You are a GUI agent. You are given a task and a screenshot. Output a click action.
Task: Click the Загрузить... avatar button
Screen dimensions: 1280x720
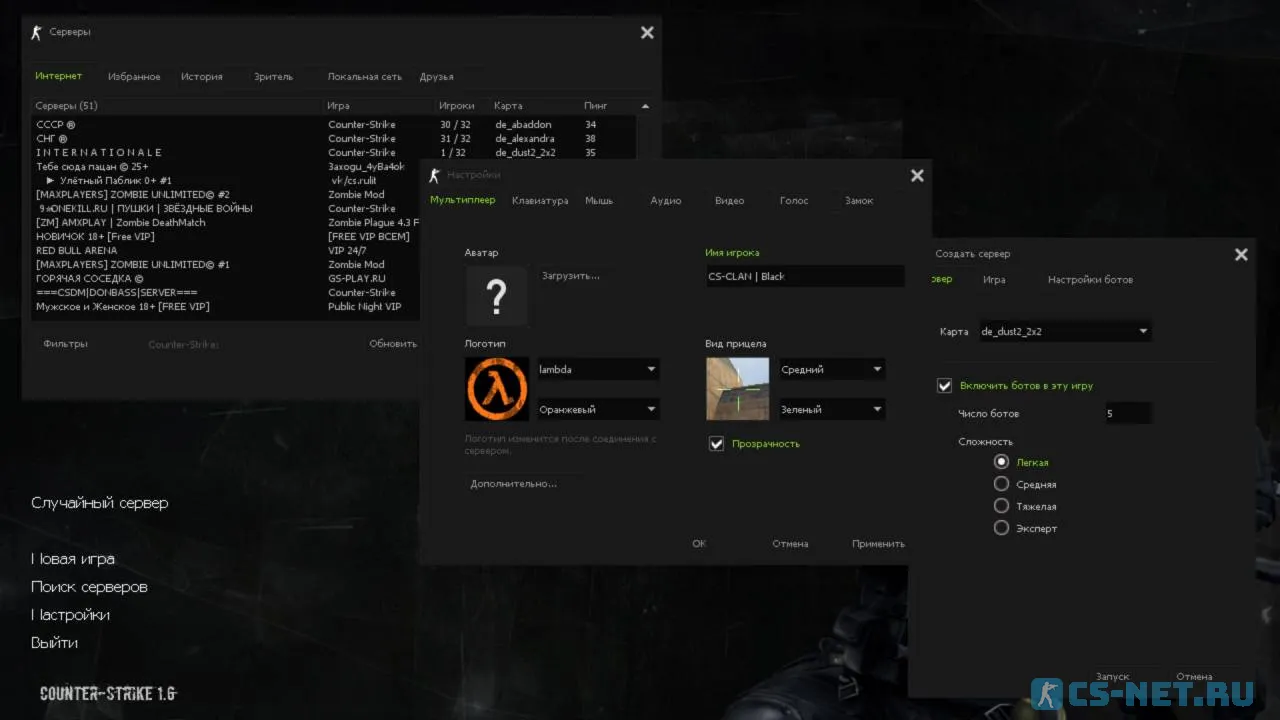571,275
